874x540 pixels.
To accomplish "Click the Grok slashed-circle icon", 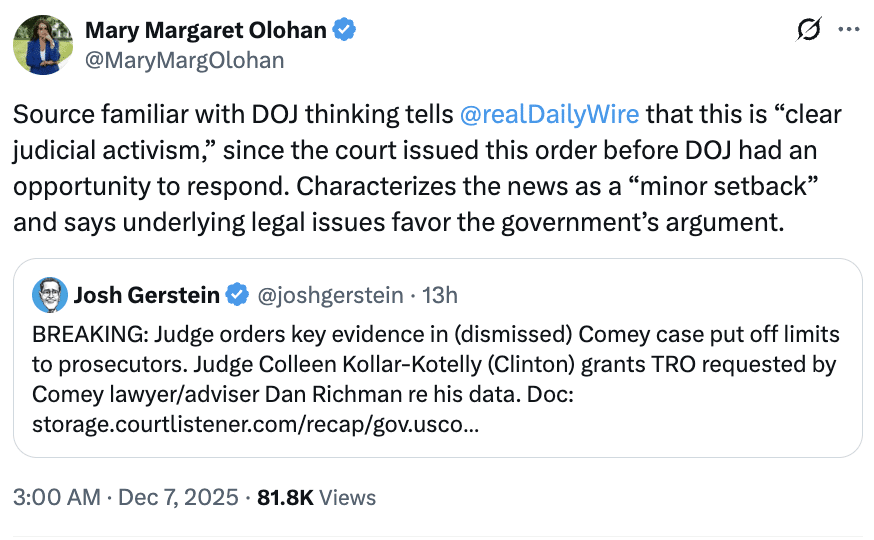I will [807, 31].
